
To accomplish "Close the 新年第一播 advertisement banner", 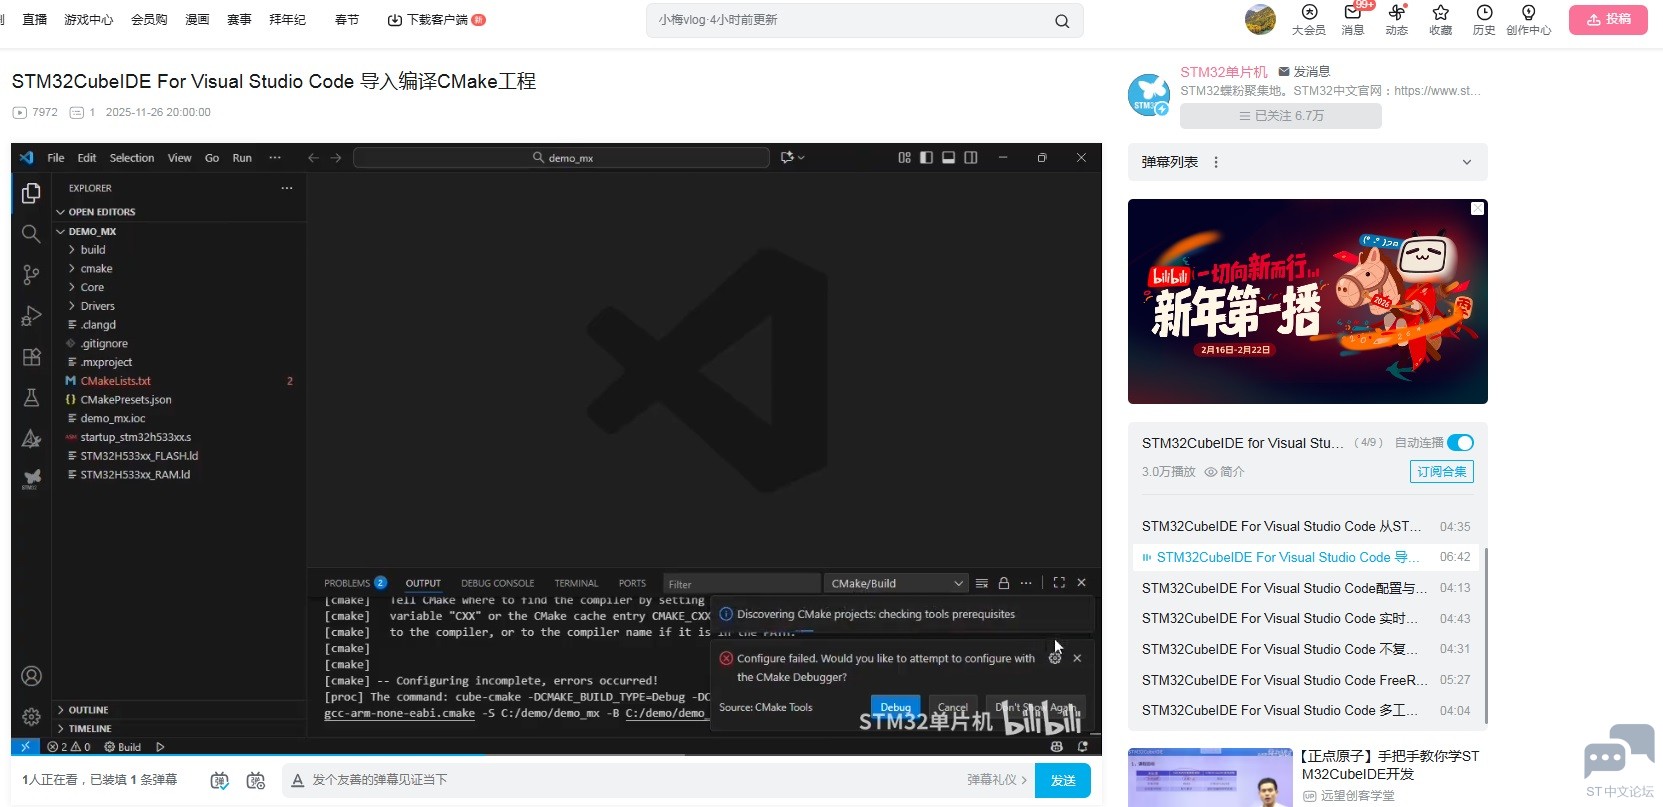I will point(1477,209).
